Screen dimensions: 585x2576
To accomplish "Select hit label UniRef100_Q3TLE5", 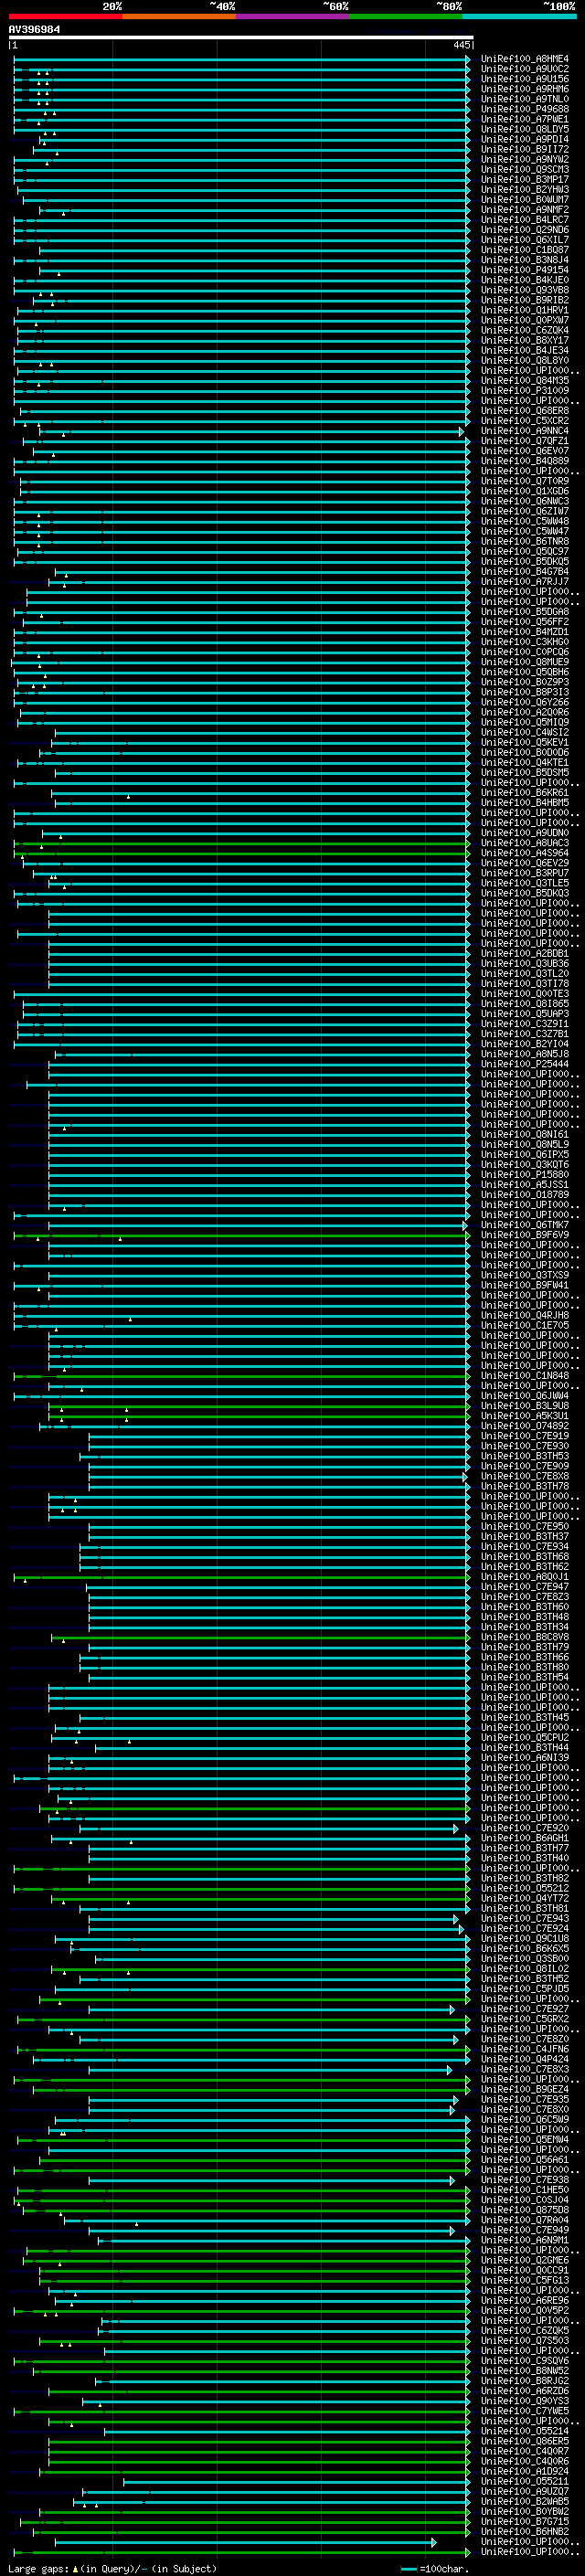I will pyautogui.click(x=525, y=884).
